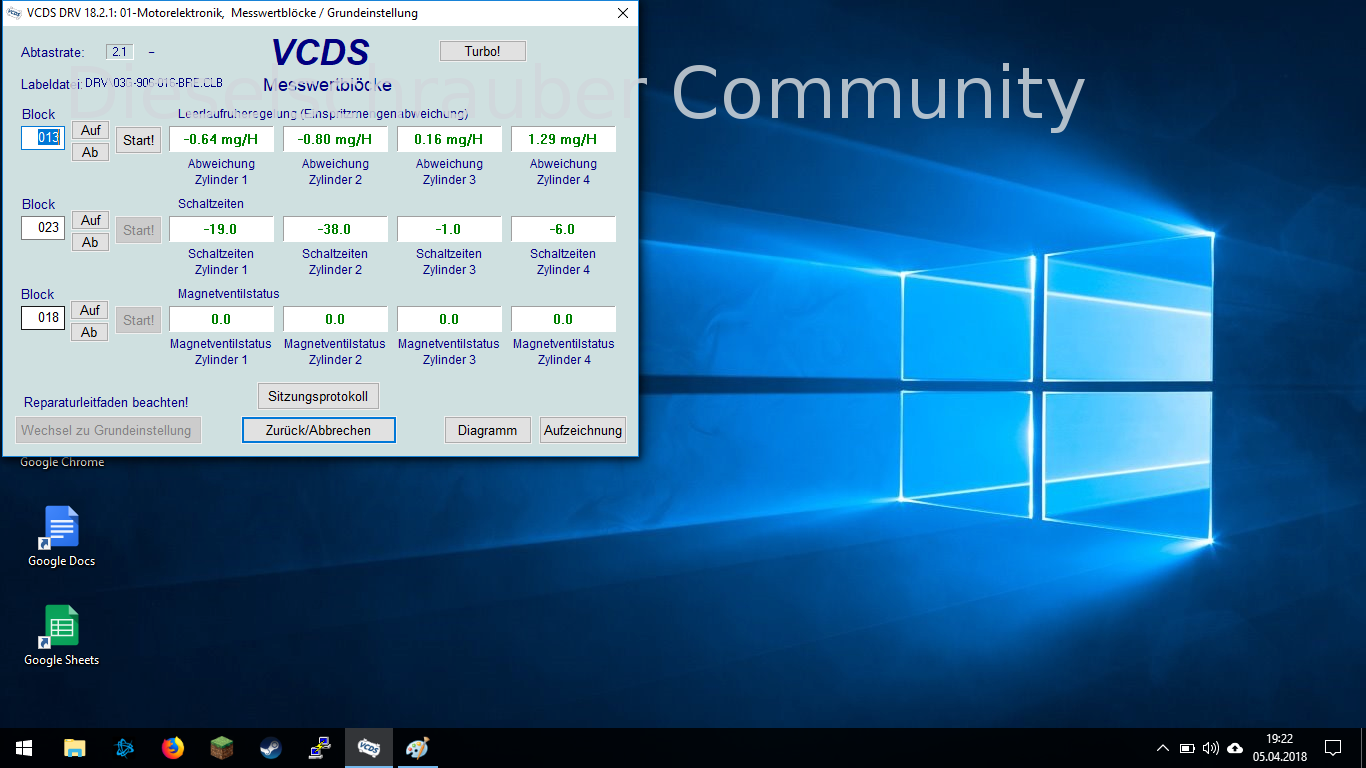Click the Magnetventilstatus Zylinder 1 label
The height and width of the screenshot is (768, 1366).
(221, 352)
